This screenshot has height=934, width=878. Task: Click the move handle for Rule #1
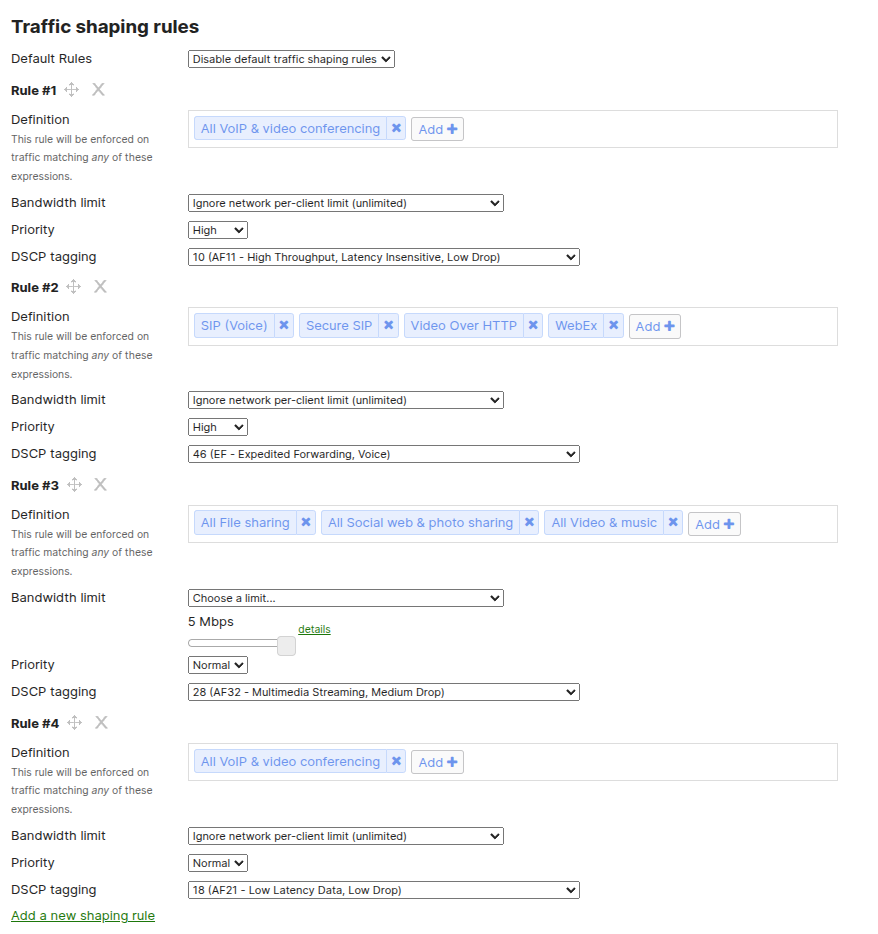coord(71,90)
